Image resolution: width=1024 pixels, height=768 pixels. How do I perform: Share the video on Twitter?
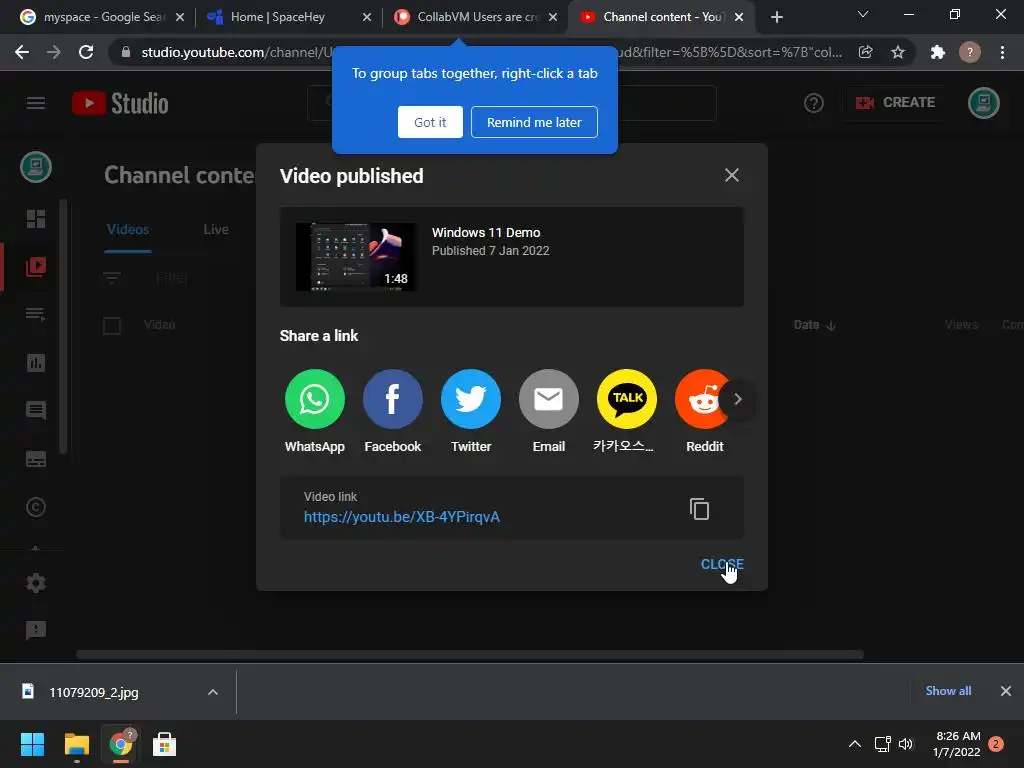tap(470, 399)
